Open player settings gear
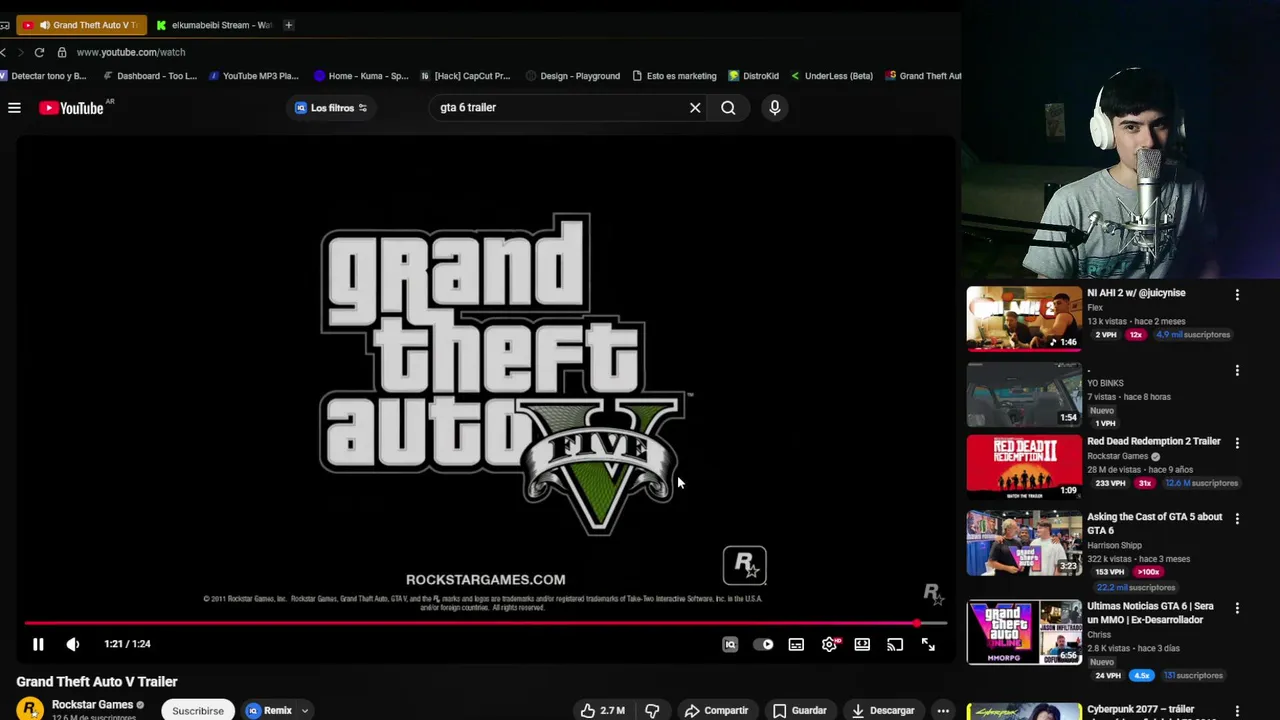Image resolution: width=1280 pixels, height=720 pixels. (829, 645)
